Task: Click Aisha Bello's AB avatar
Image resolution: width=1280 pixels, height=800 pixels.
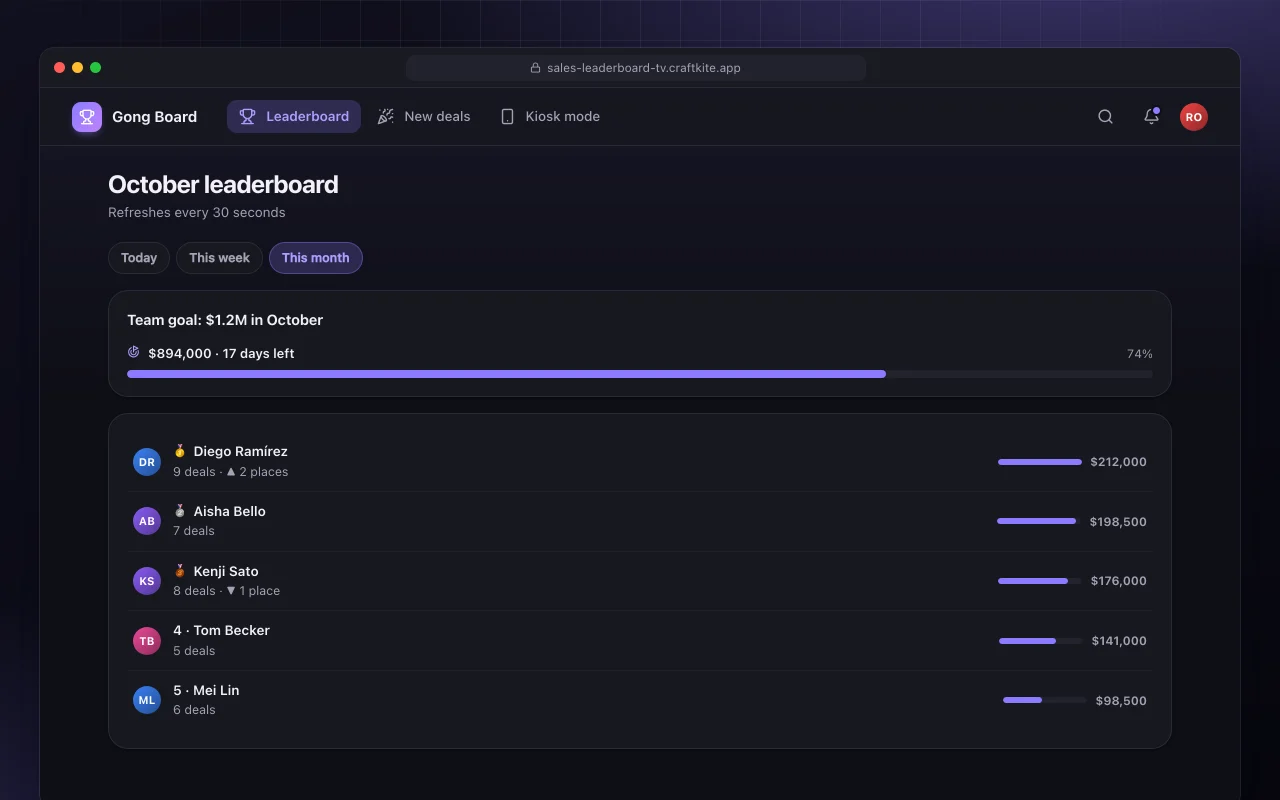Action: 147,521
